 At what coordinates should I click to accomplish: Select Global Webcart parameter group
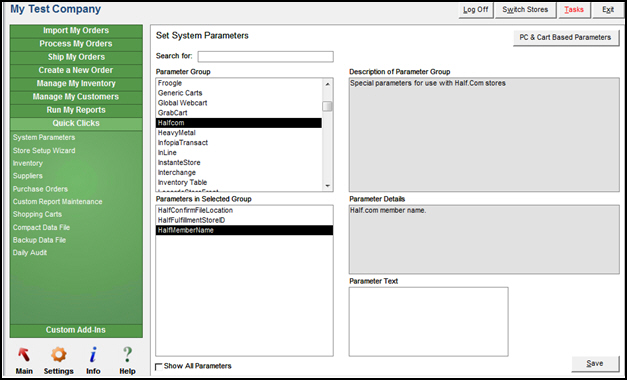(239, 103)
